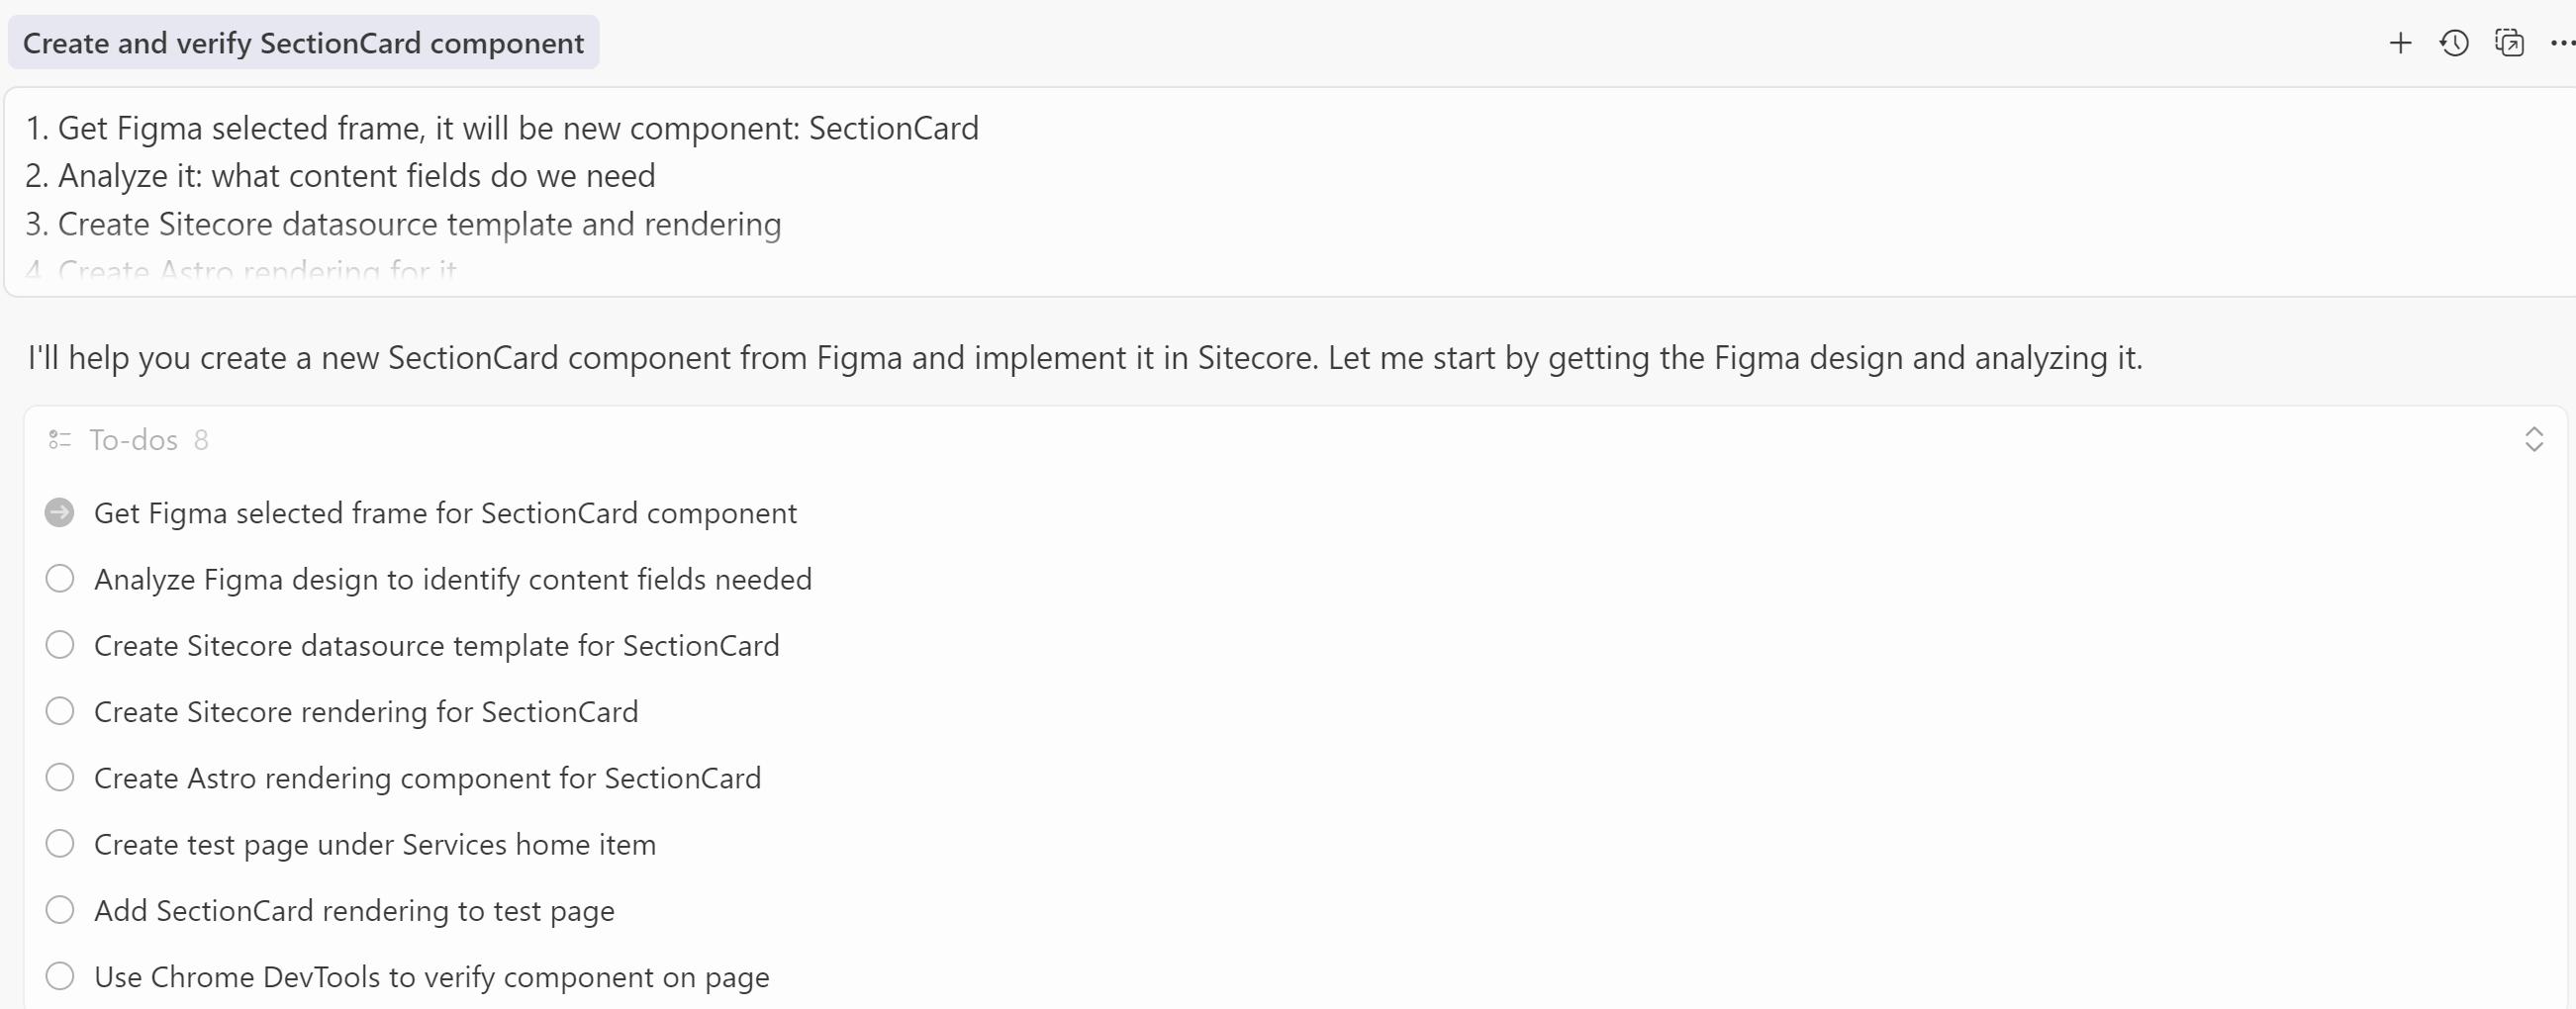Click the to-do count '8' label
Image resolution: width=2576 pixels, height=1009 pixels.
[x=202, y=440]
